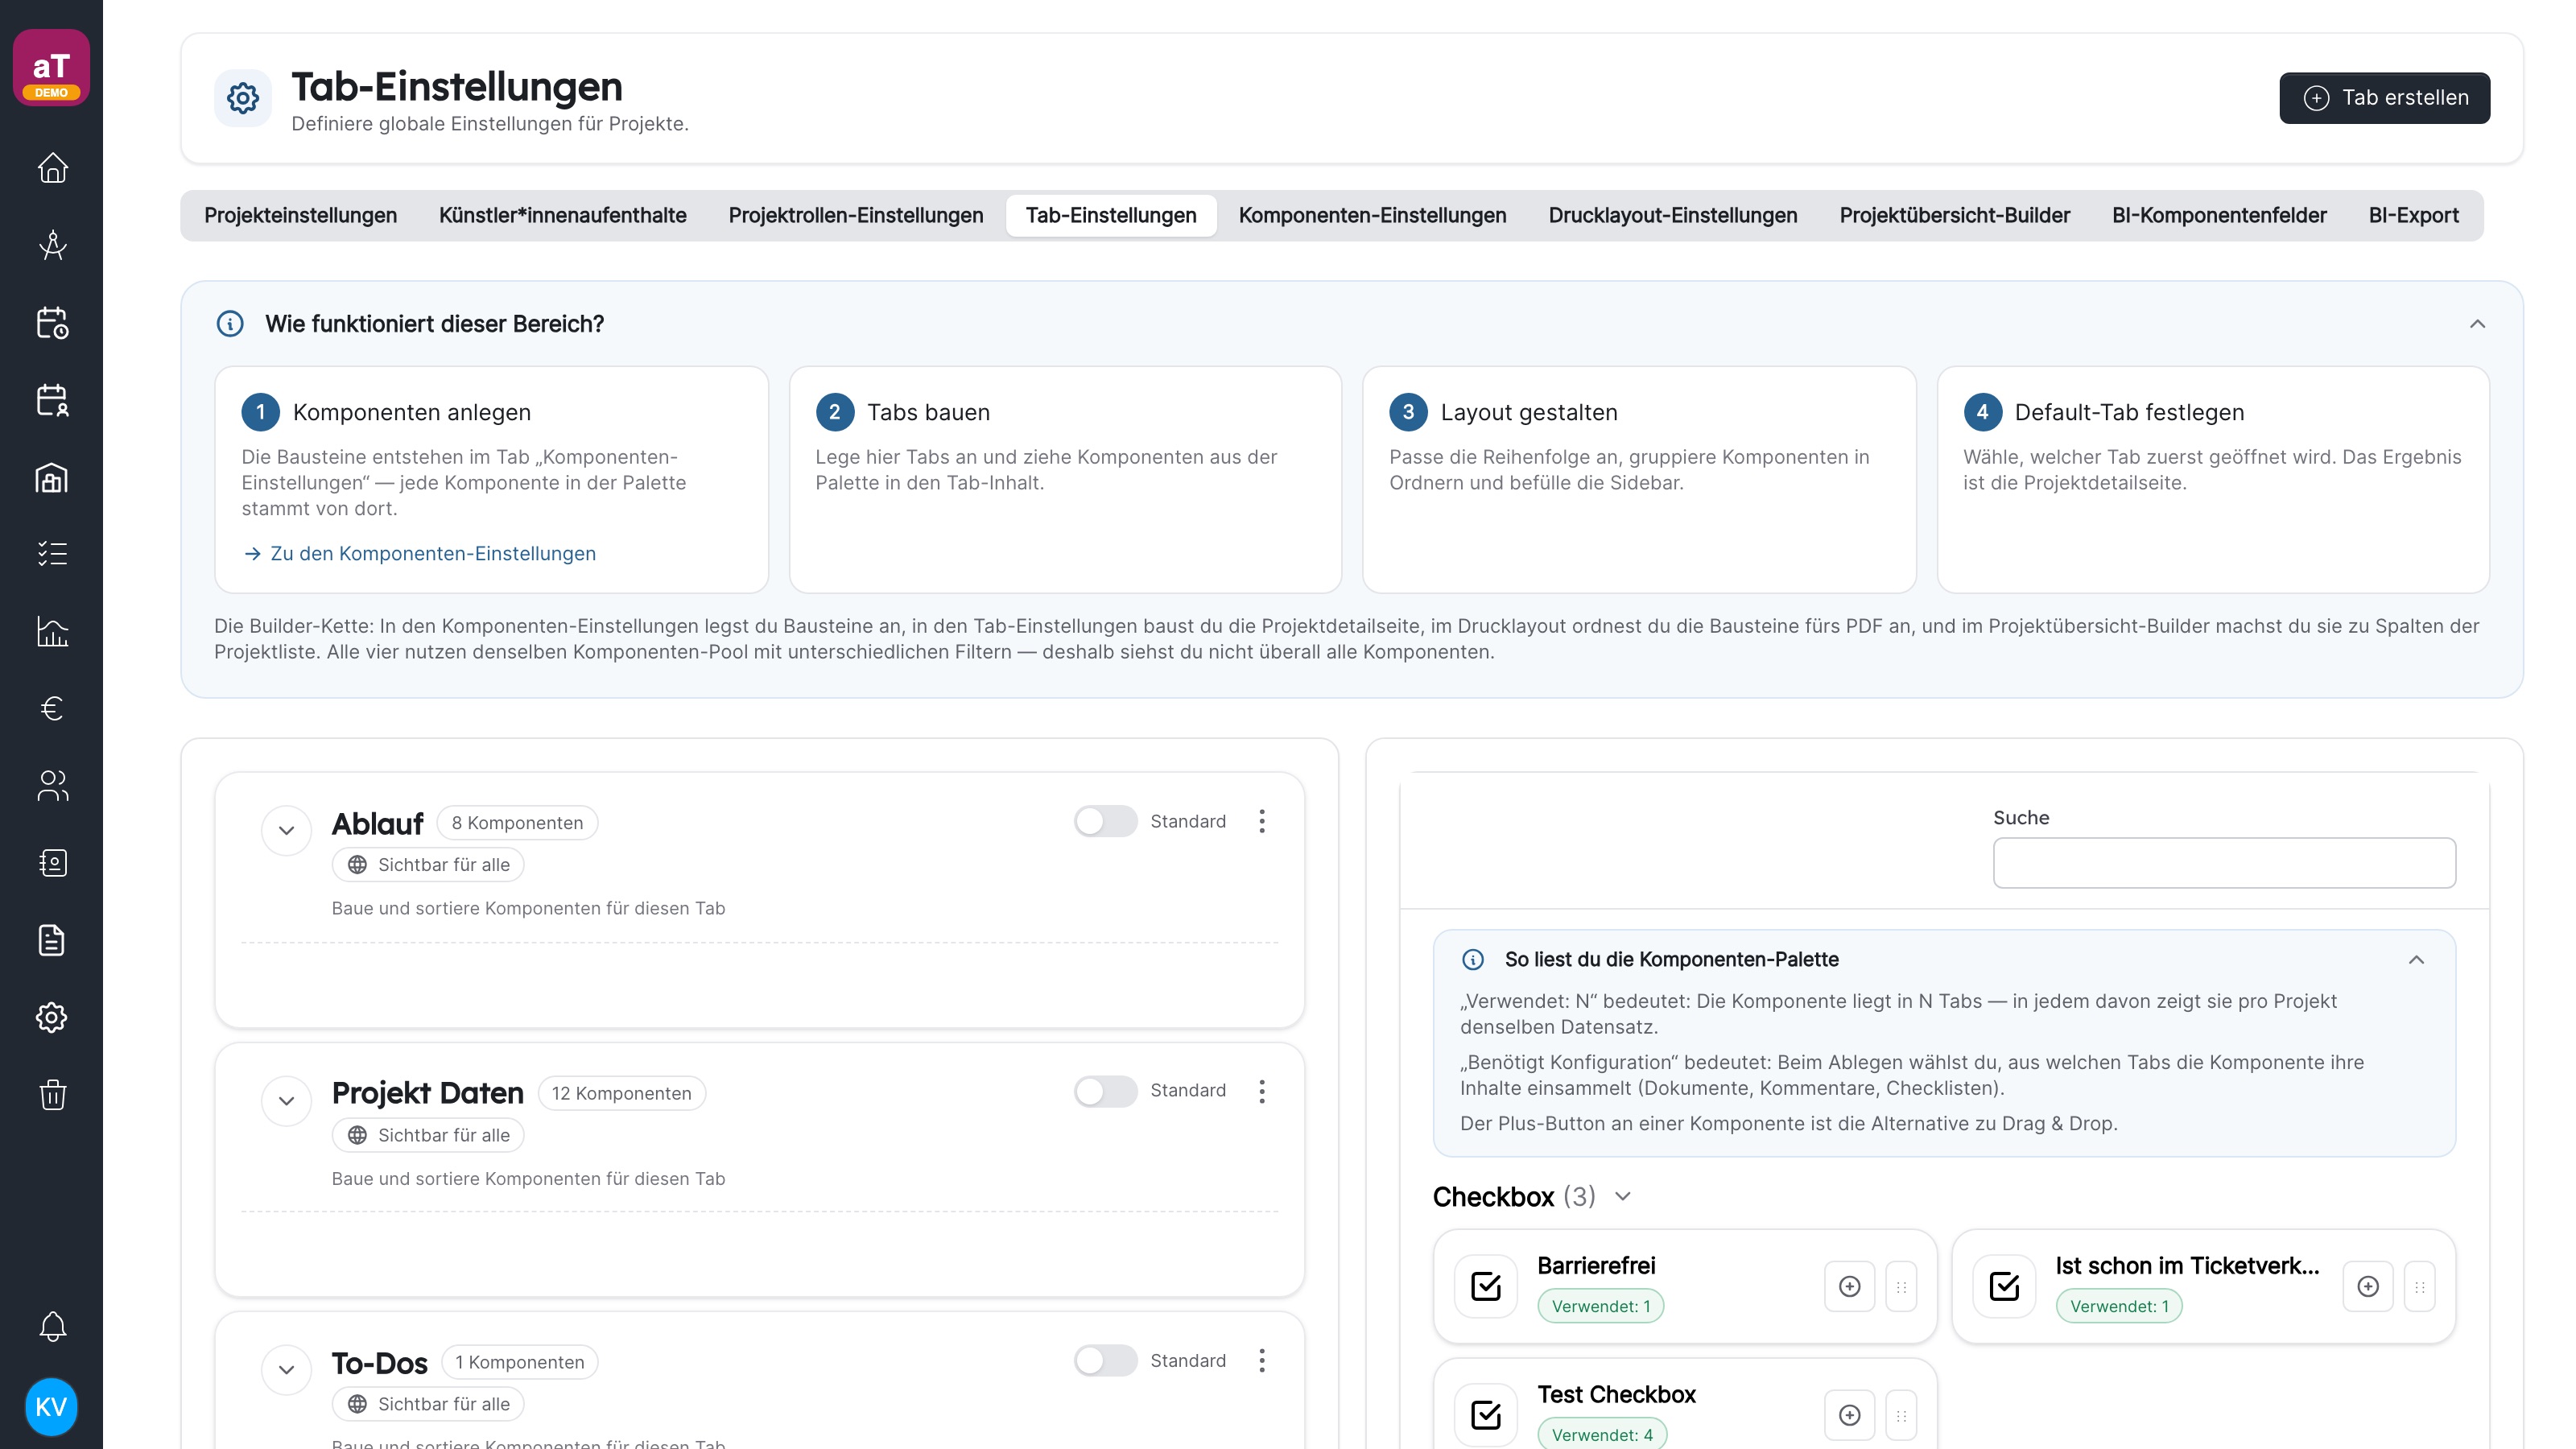Add Barrierefrei using its plus button
The height and width of the screenshot is (1449, 2576).
[1850, 1286]
